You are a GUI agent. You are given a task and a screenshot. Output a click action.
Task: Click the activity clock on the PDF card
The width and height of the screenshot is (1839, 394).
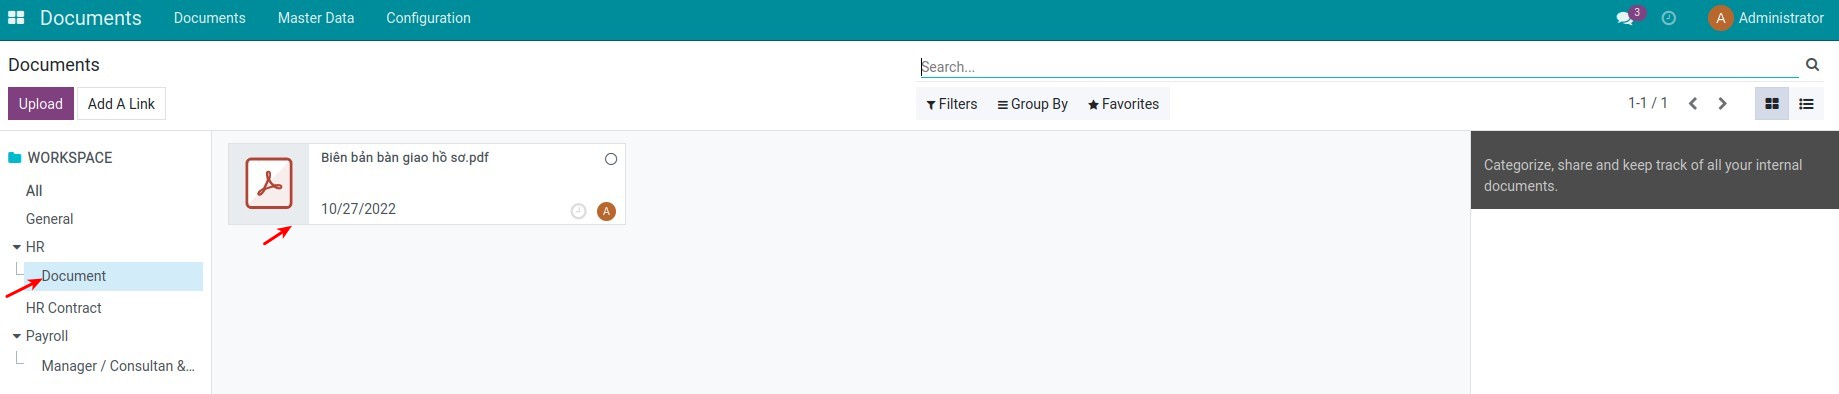click(x=578, y=211)
